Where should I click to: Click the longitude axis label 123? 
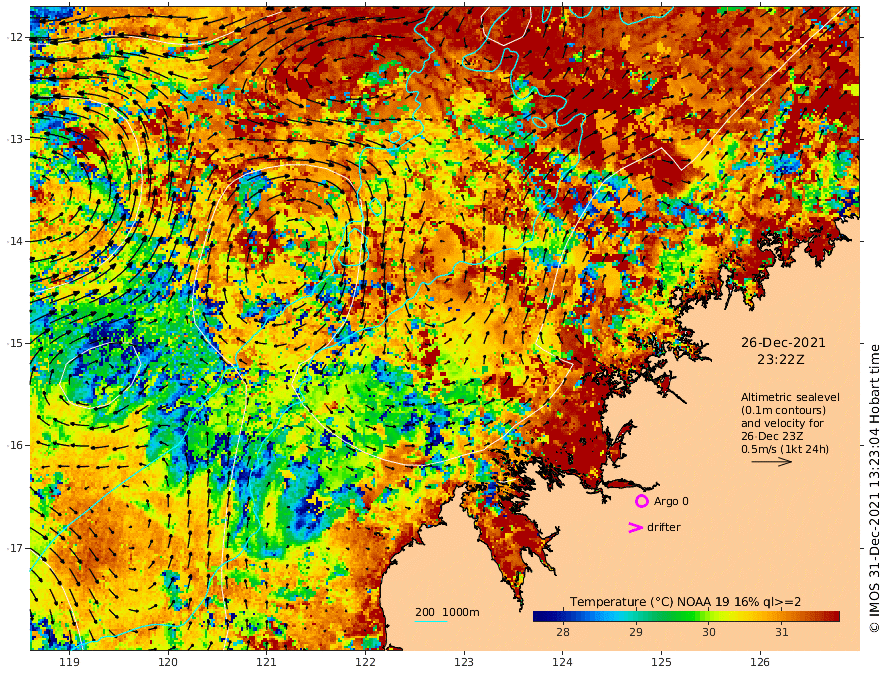point(464,663)
